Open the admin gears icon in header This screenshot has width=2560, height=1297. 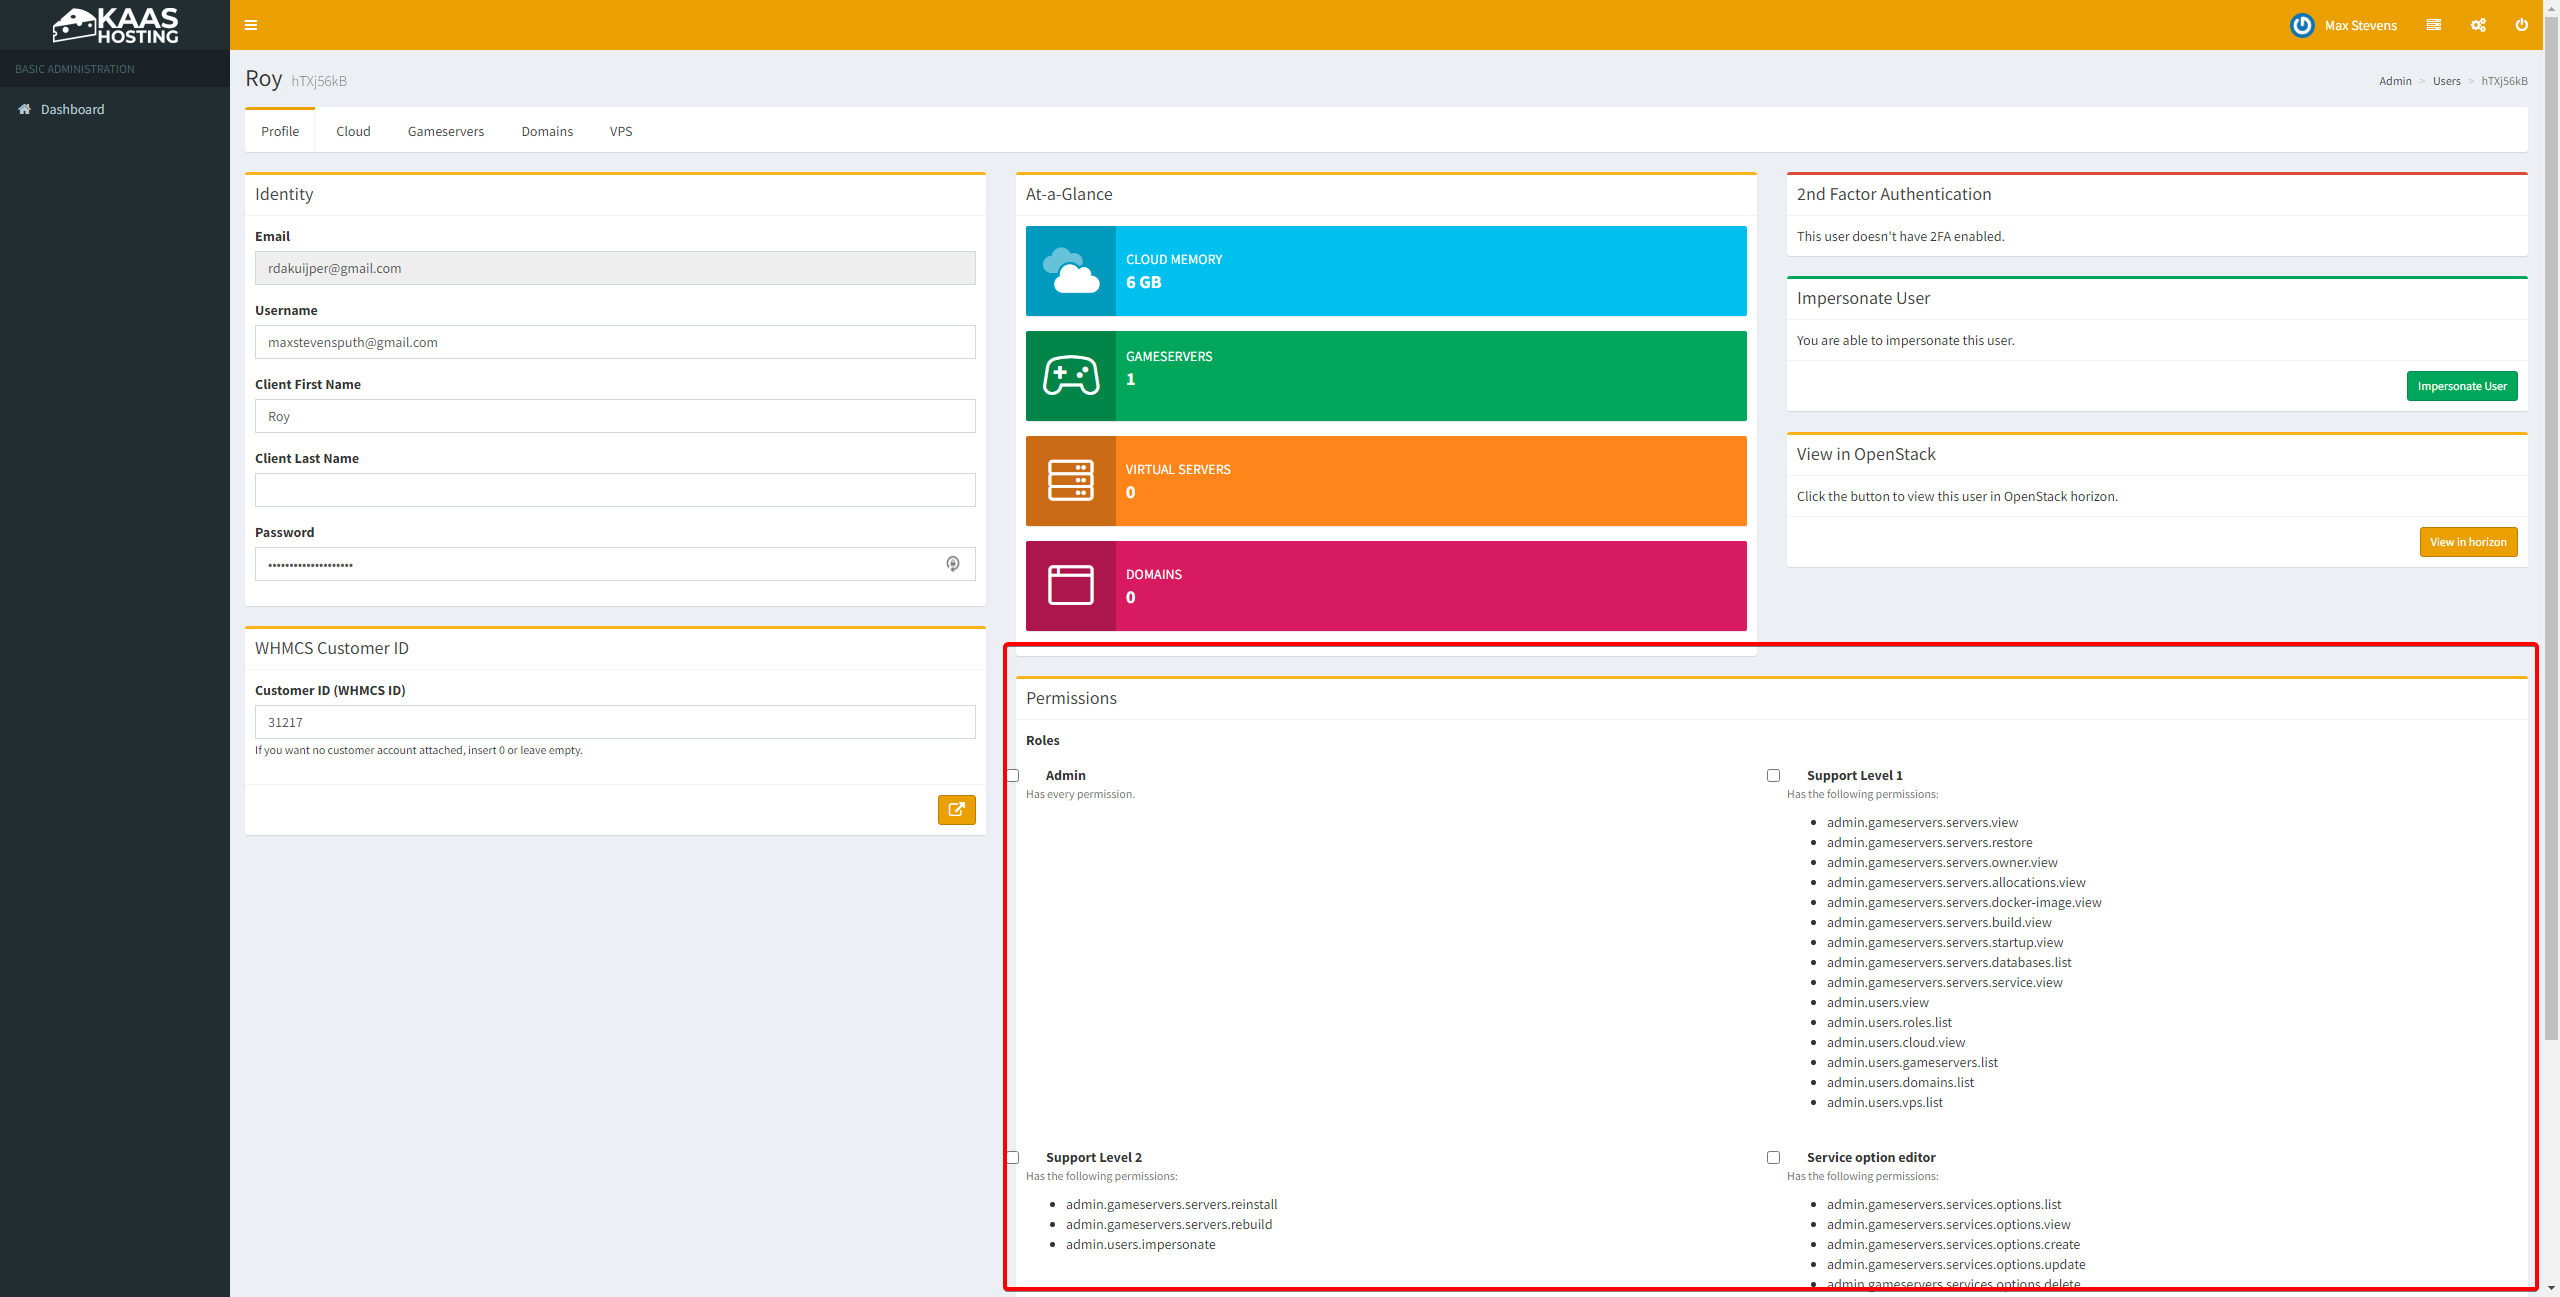(x=2478, y=25)
